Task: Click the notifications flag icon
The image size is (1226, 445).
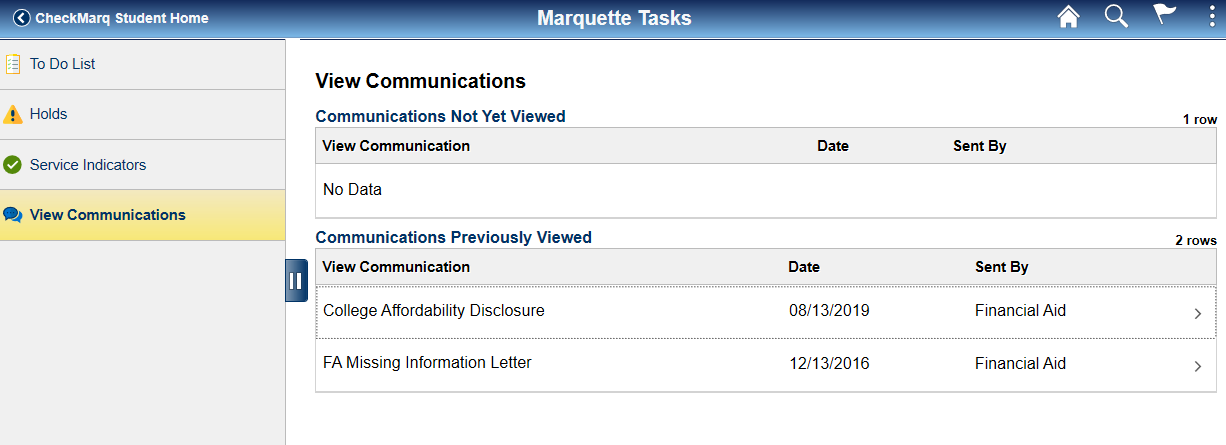Action: pos(1165,17)
